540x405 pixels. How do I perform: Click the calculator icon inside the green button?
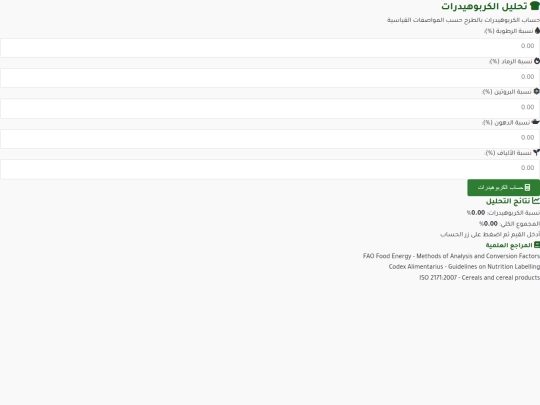pyautogui.click(x=527, y=188)
